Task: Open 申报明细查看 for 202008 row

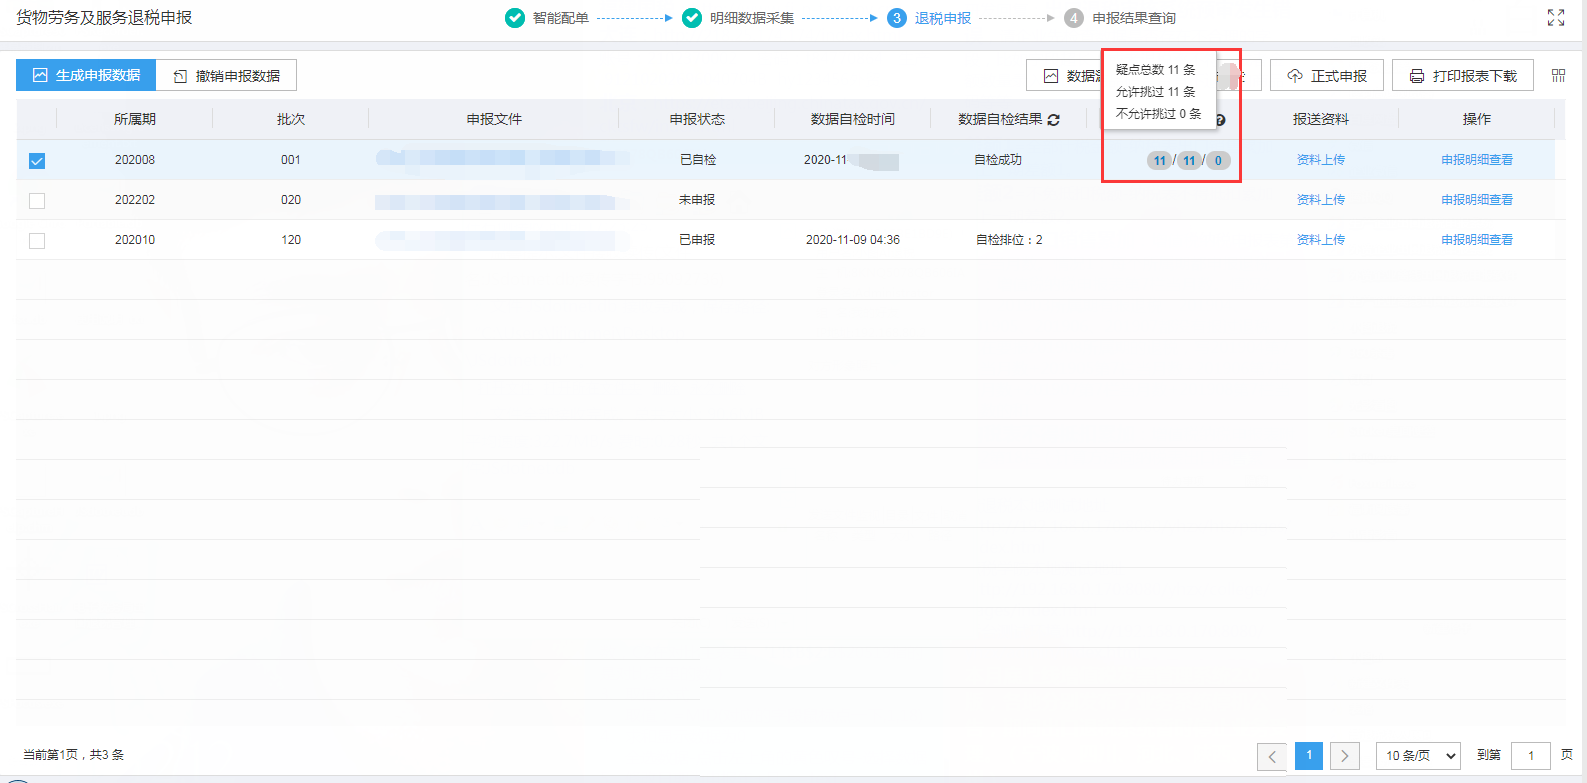Action: (x=1477, y=160)
